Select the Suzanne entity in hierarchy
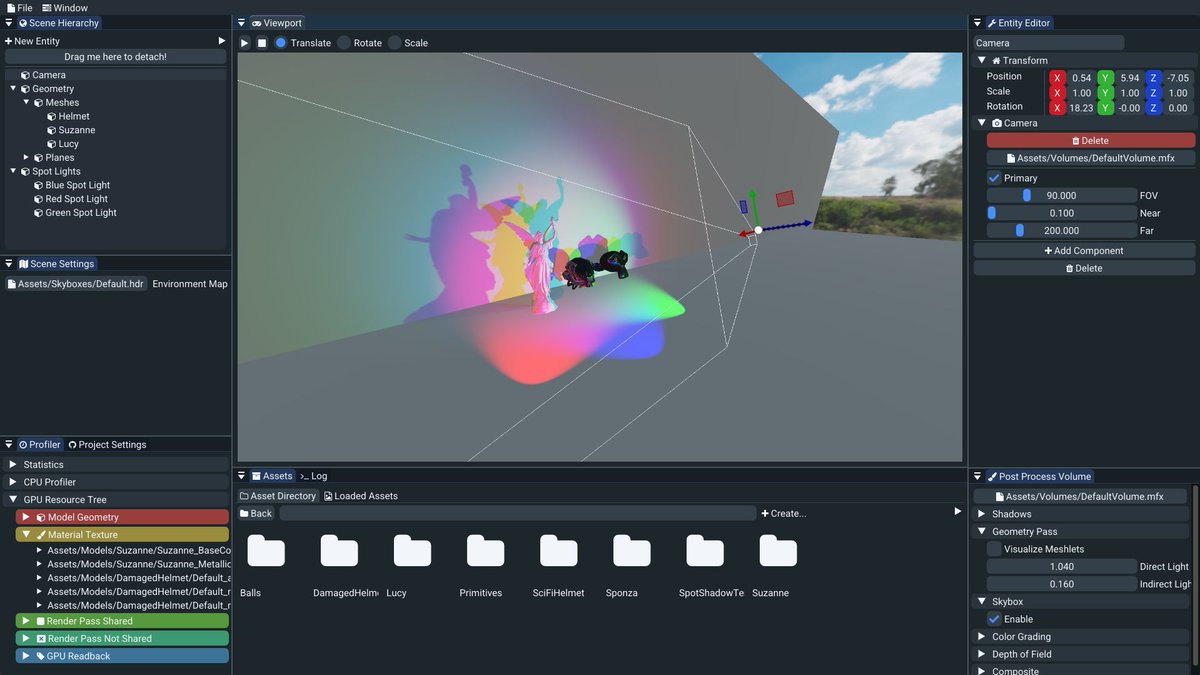This screenshot has width=1200, height=675. click(77, 130)
